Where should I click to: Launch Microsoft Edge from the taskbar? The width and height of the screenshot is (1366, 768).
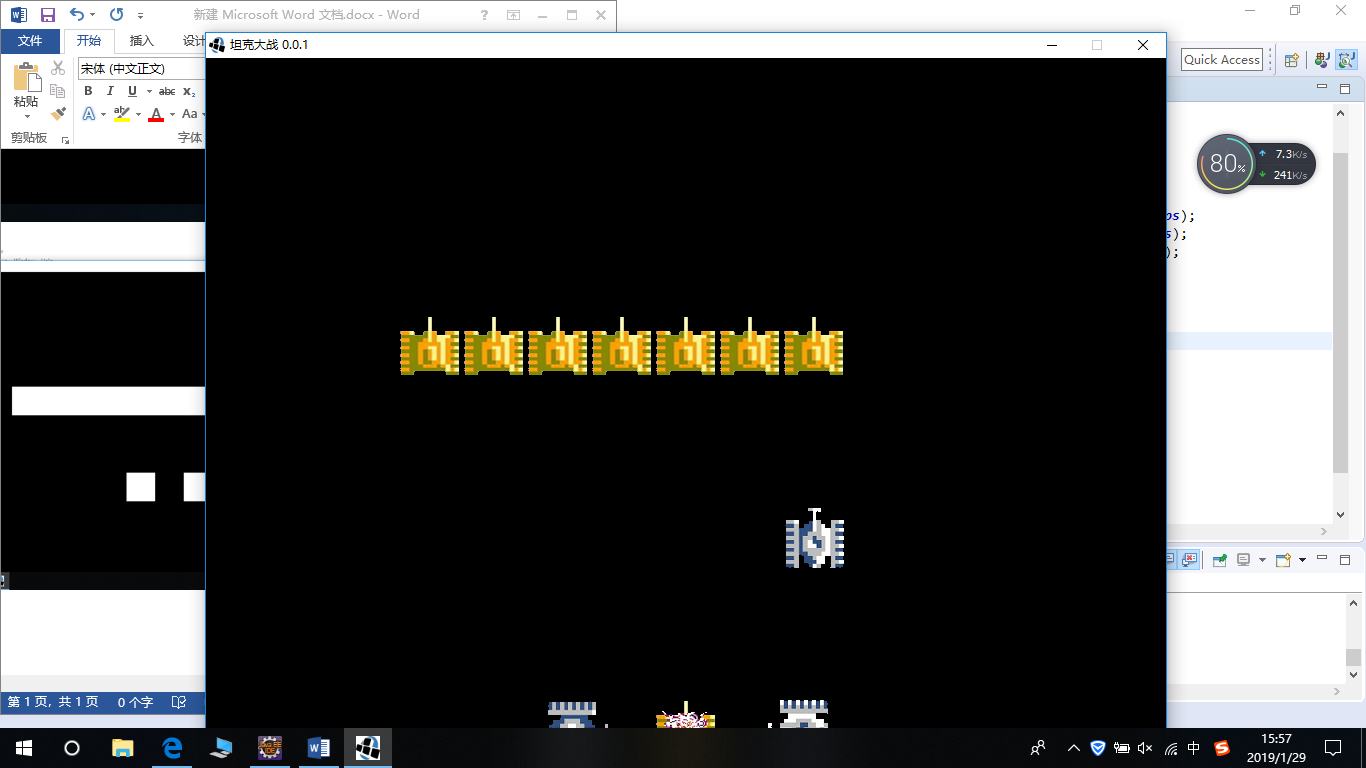point(172,747)
